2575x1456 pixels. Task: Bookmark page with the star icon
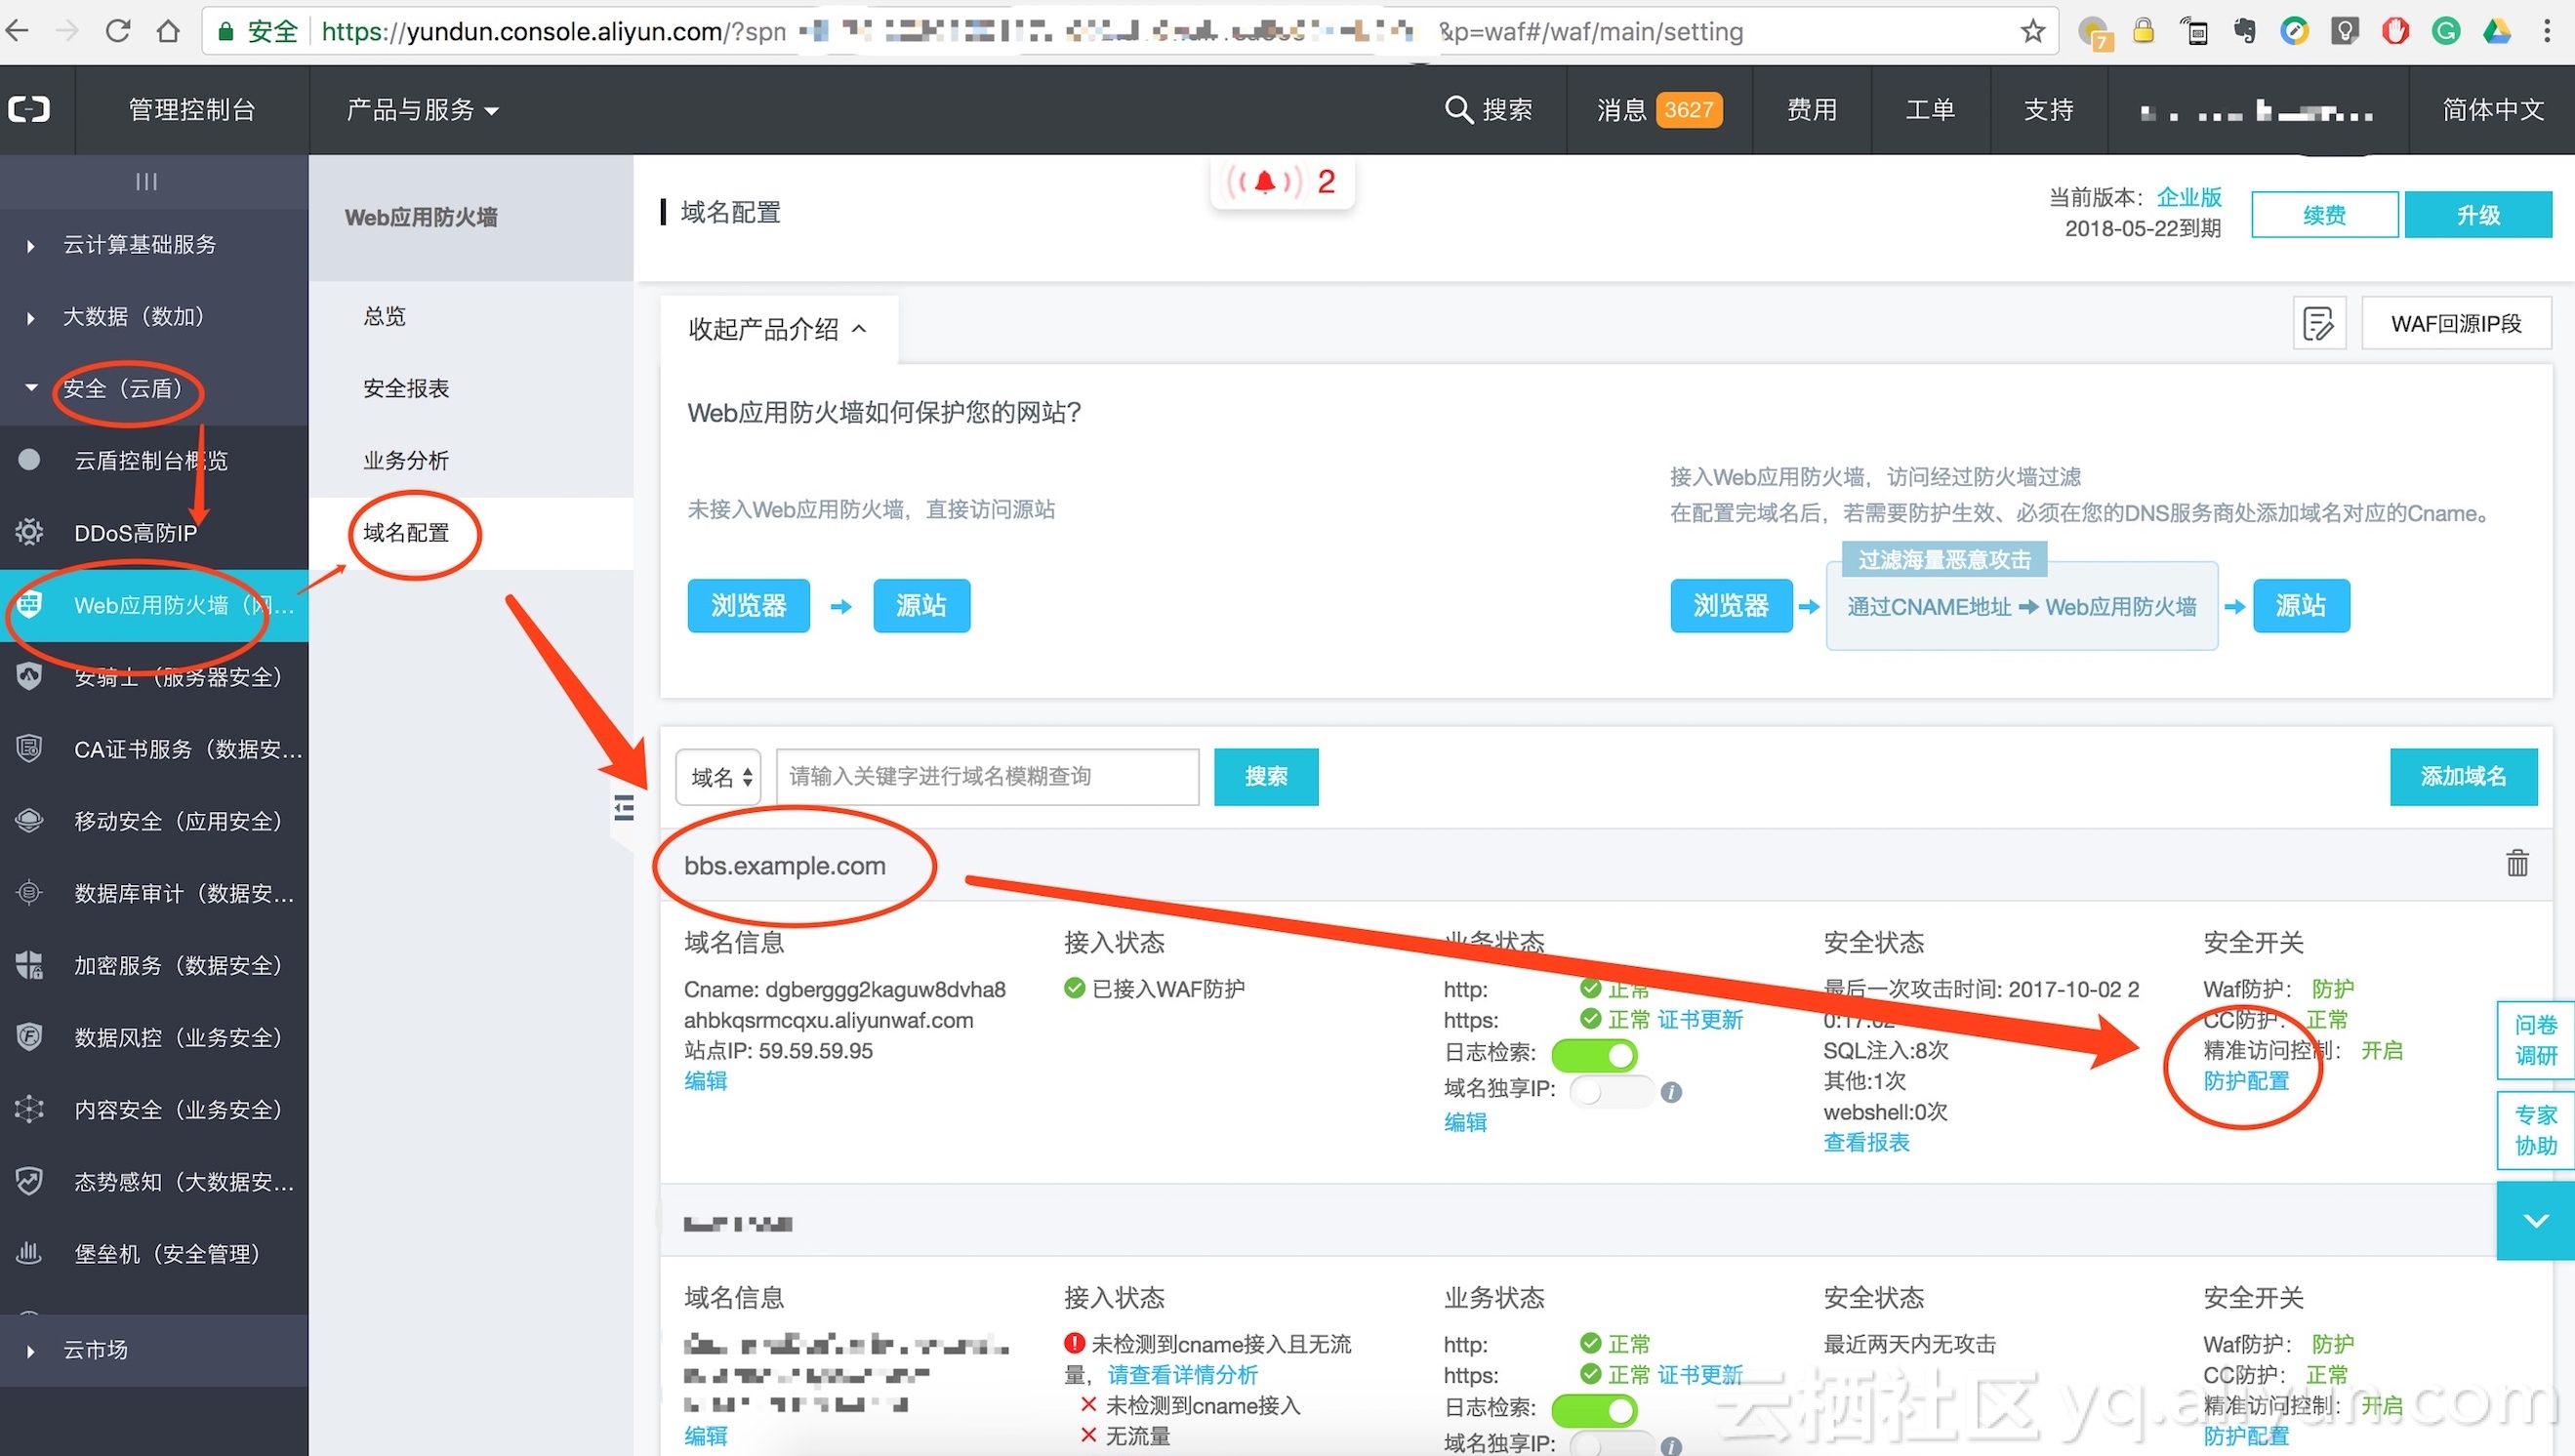pos(2032,32)
